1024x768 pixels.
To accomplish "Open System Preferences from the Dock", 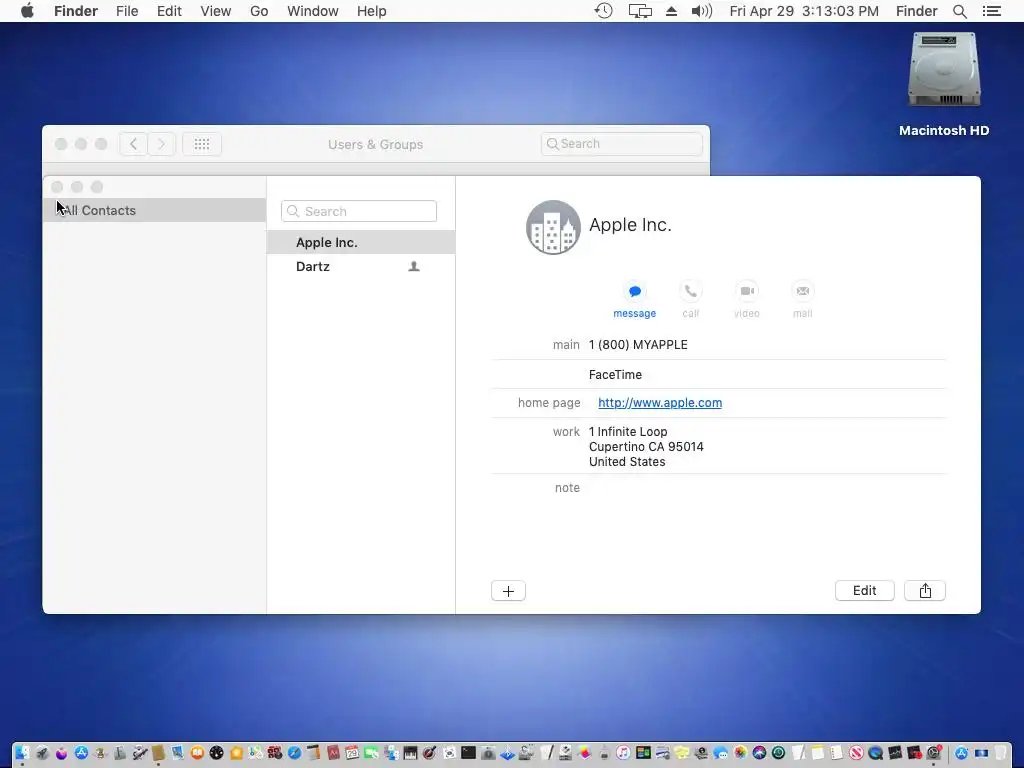I will tap(934, 753).
